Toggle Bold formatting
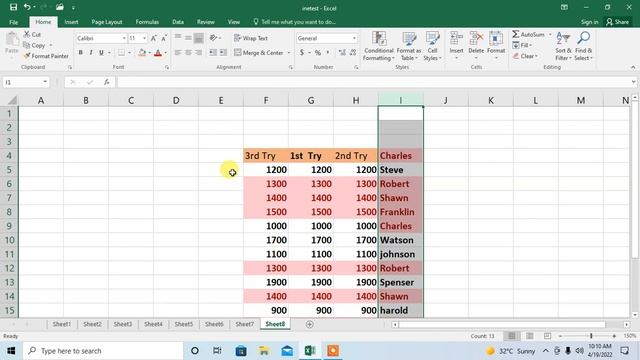The height and width of the screenshot is (360, 640). pyautogui.click(x=80, y=53)
